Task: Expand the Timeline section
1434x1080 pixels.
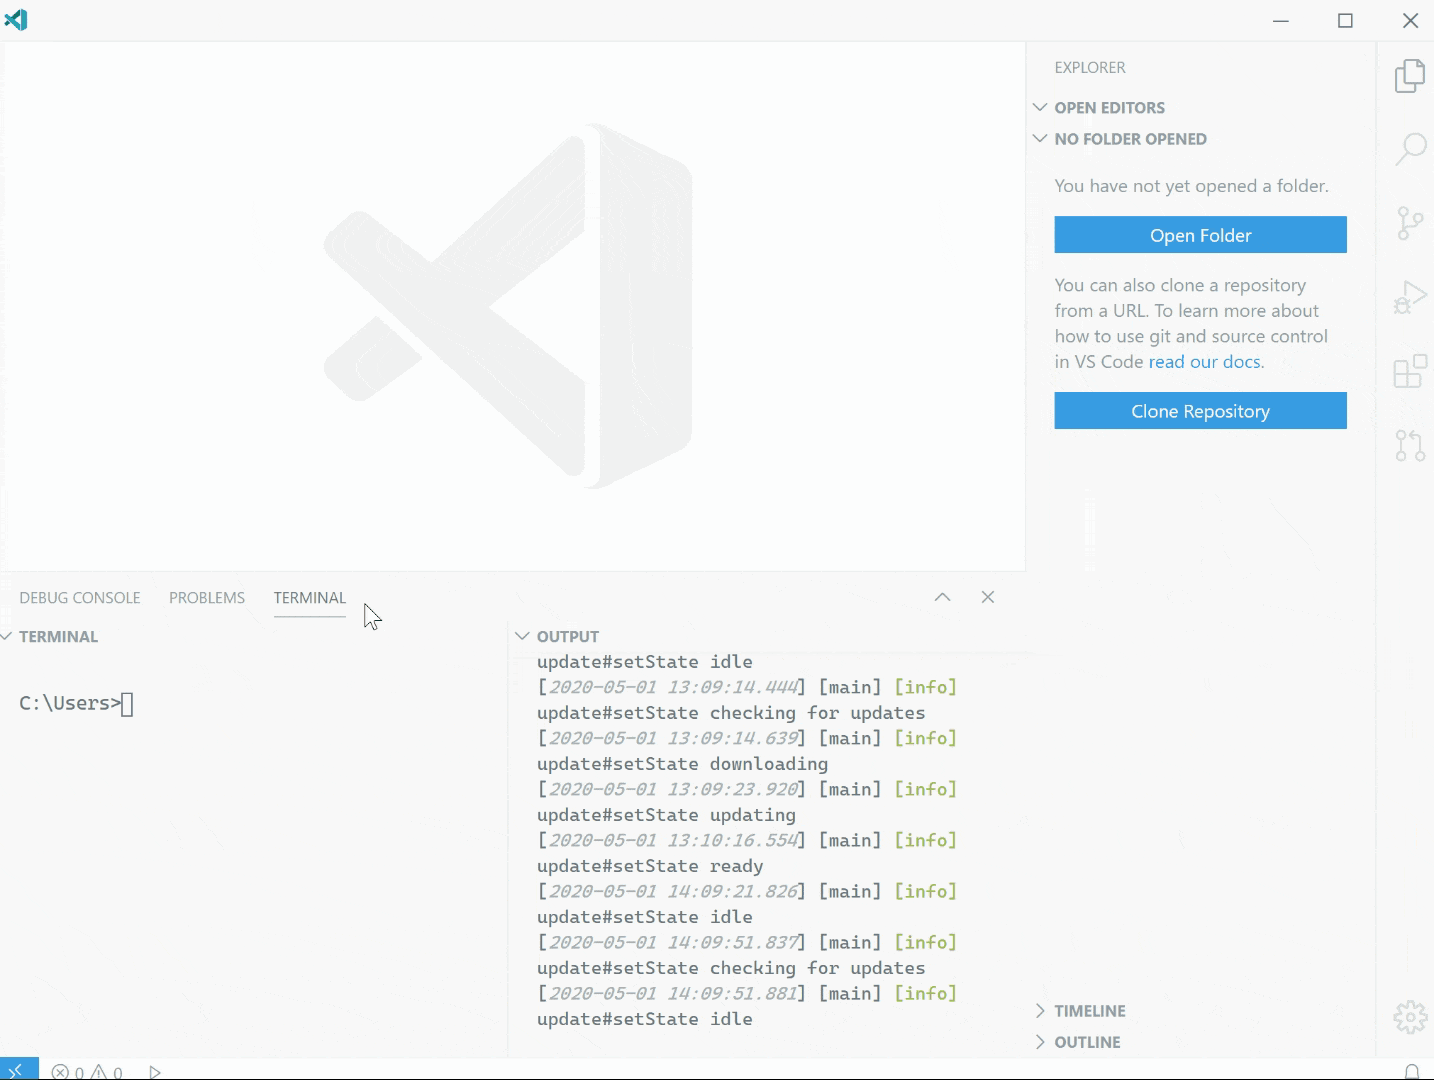Action: (x=1089, y=1011)
